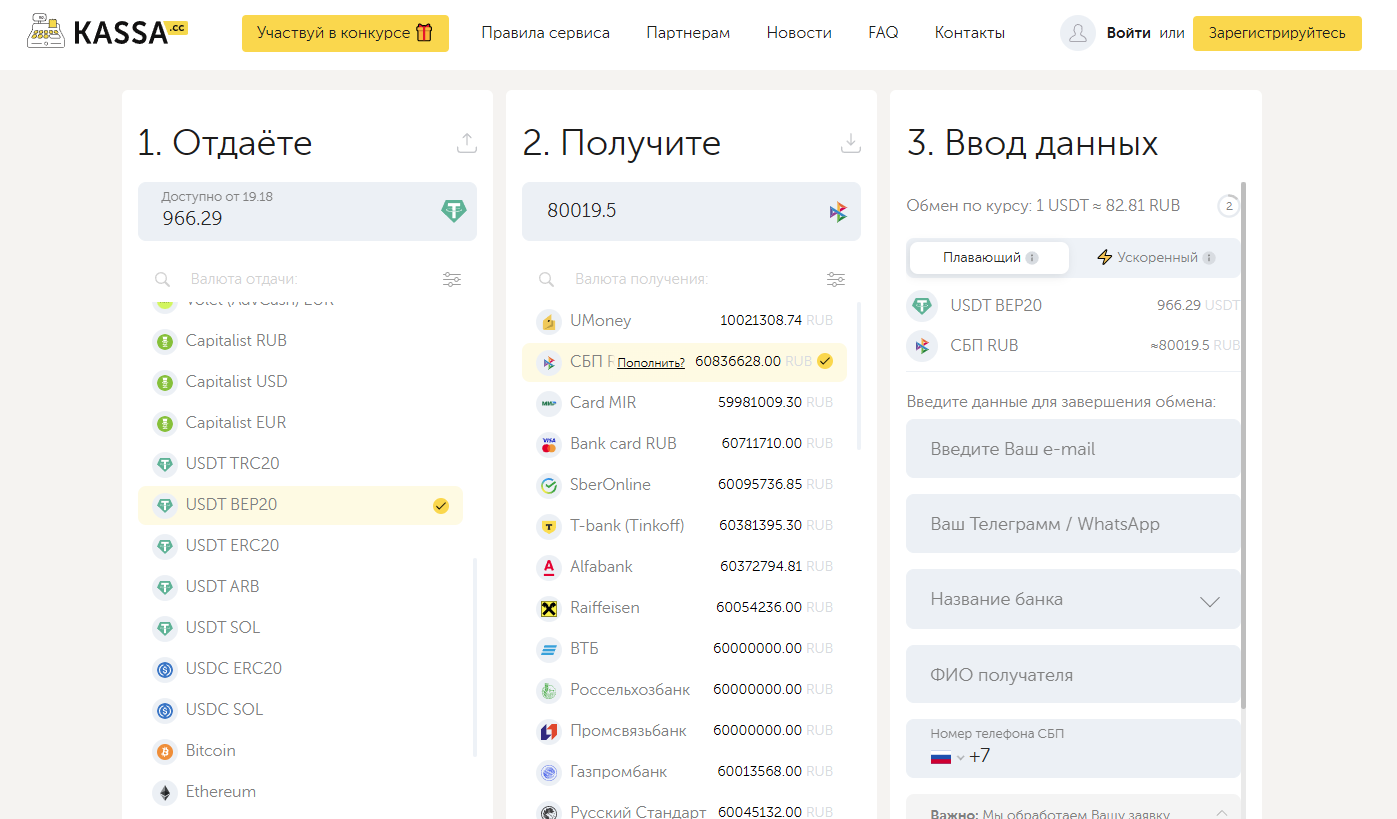
Task: Click checkmark on selected USDT BEP20 row
Action: [440, 506]
